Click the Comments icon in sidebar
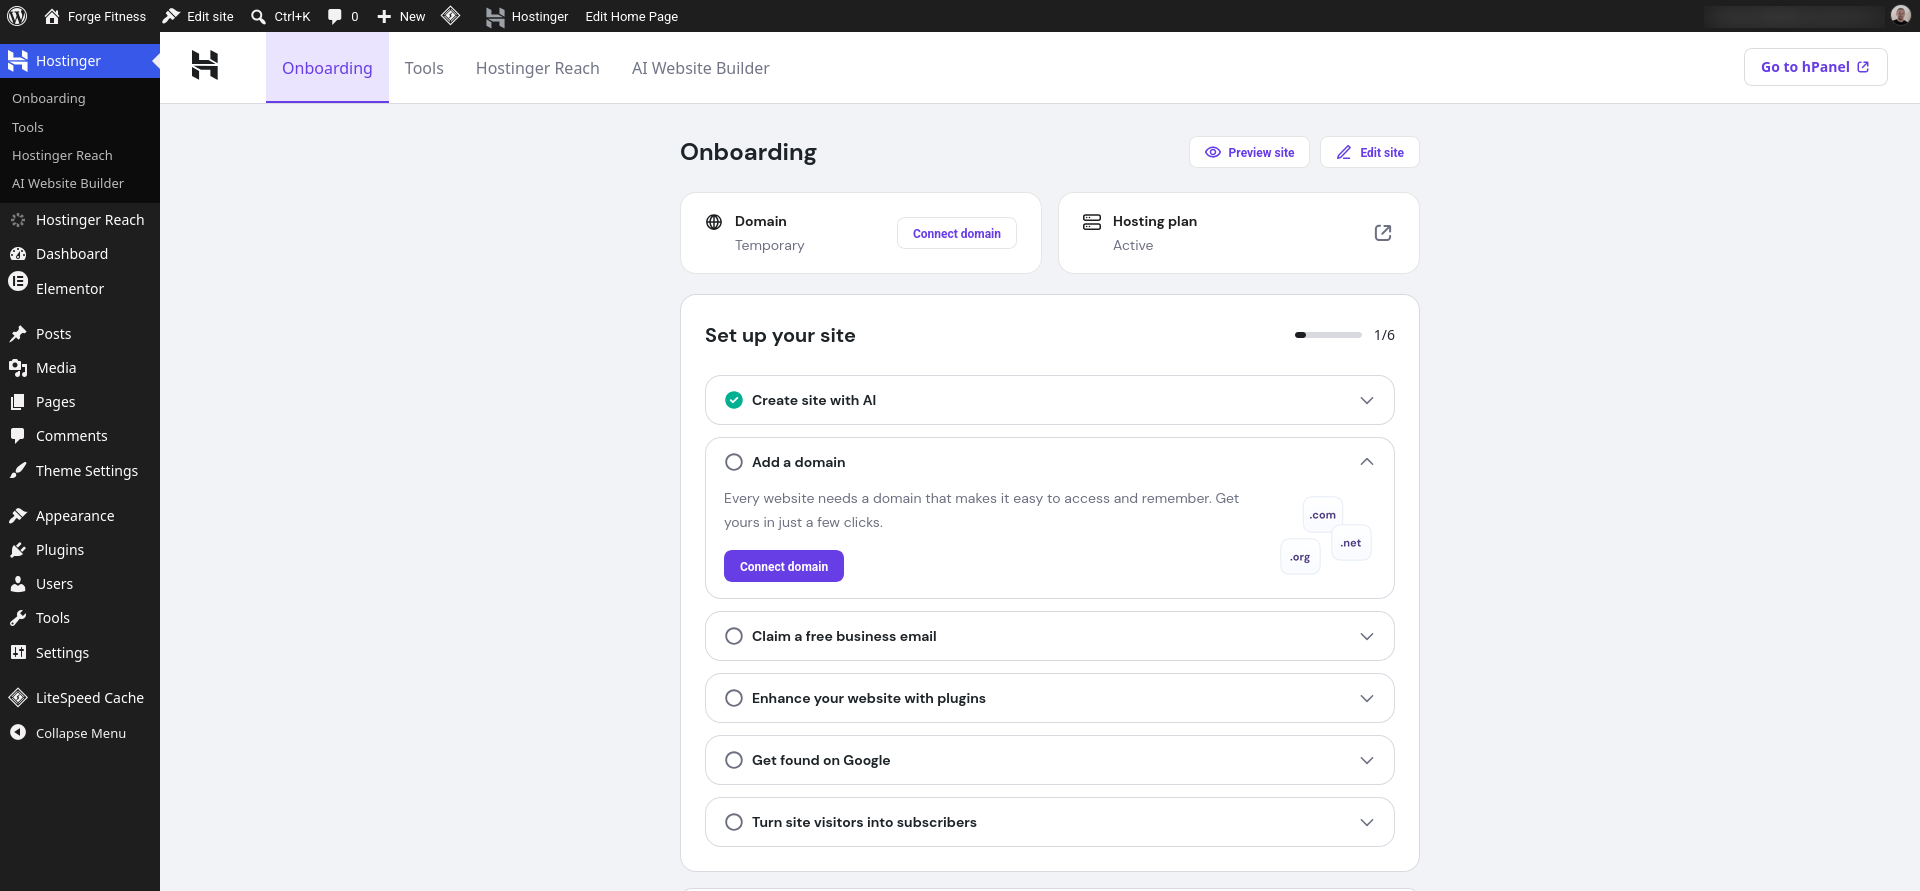 [18, 436]
